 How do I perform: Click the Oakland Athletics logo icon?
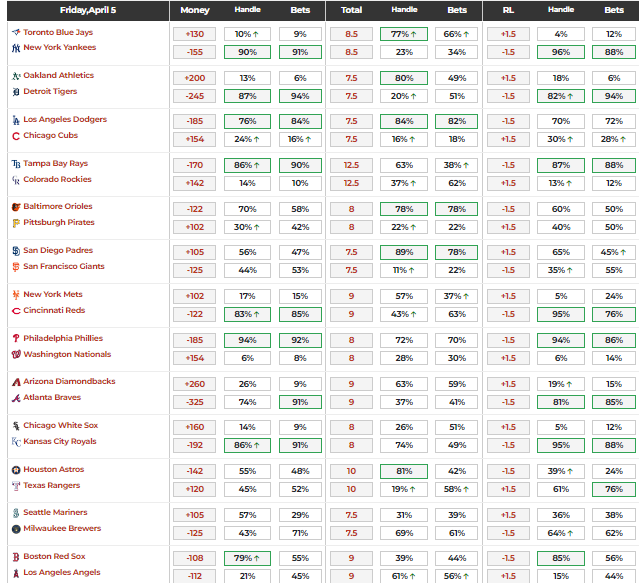click(16, 76)
